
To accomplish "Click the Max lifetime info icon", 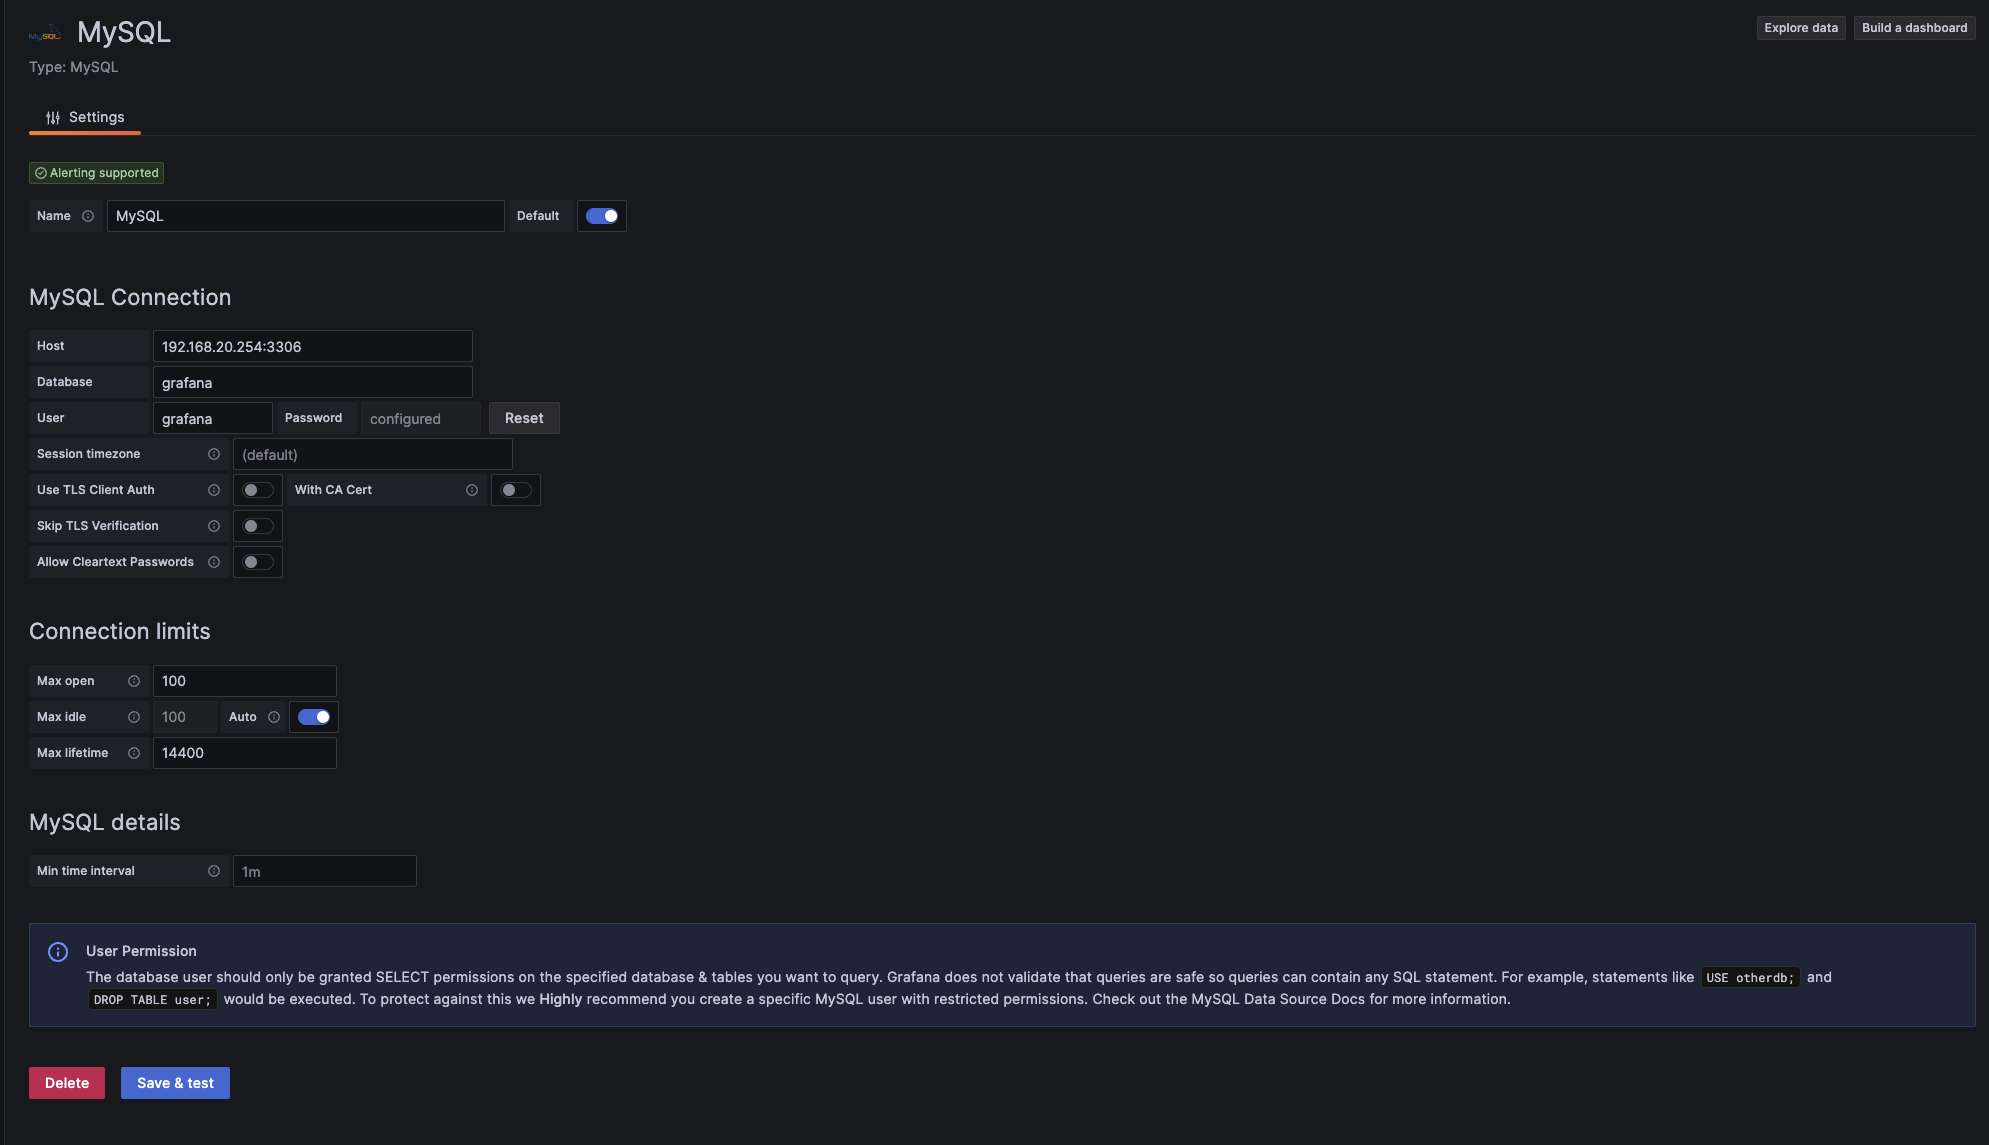I will point(134,753).
